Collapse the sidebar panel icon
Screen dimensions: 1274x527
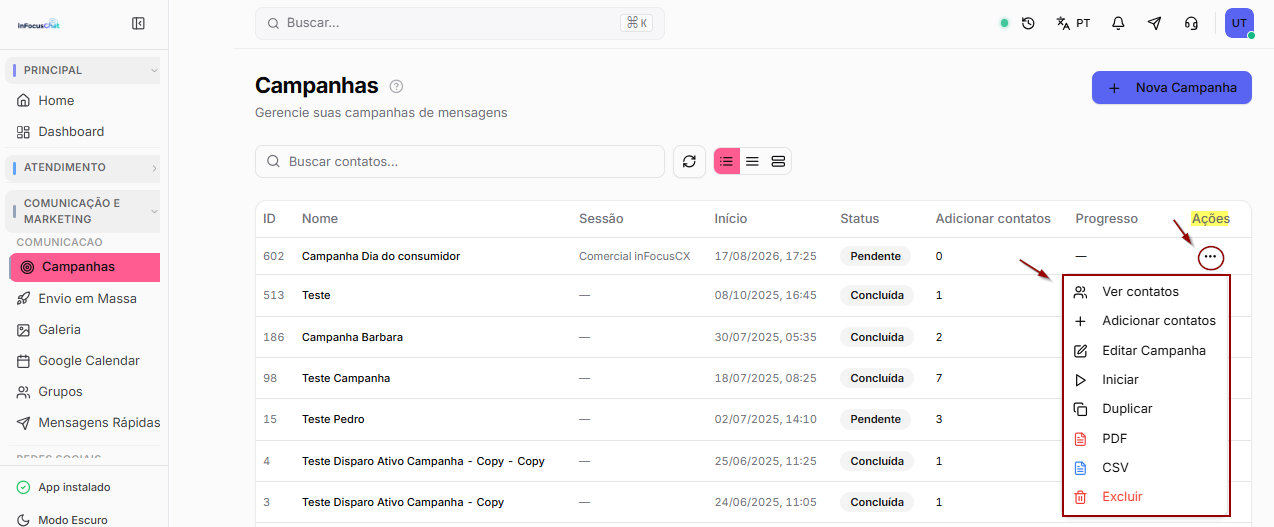click(x=139, y=23)
